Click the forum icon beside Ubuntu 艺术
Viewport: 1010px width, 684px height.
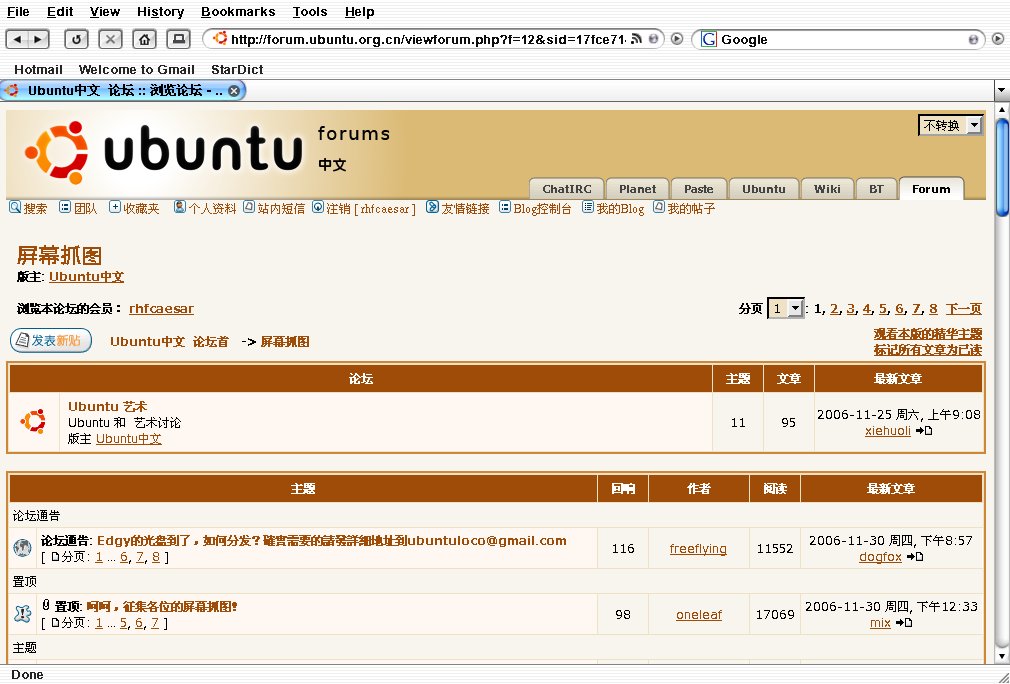tap(33, 421)
